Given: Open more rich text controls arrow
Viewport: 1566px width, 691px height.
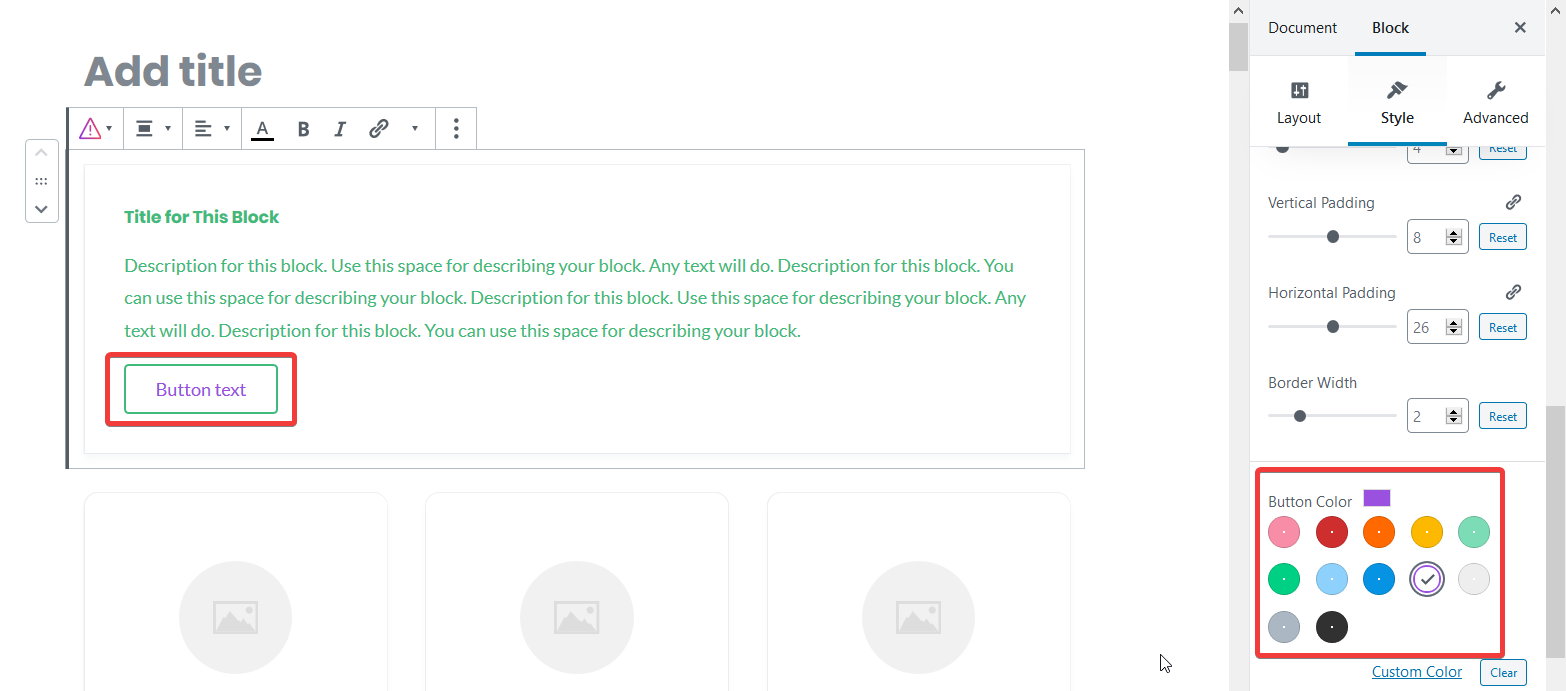Looking at the screenshot, I should click(414, 129).
